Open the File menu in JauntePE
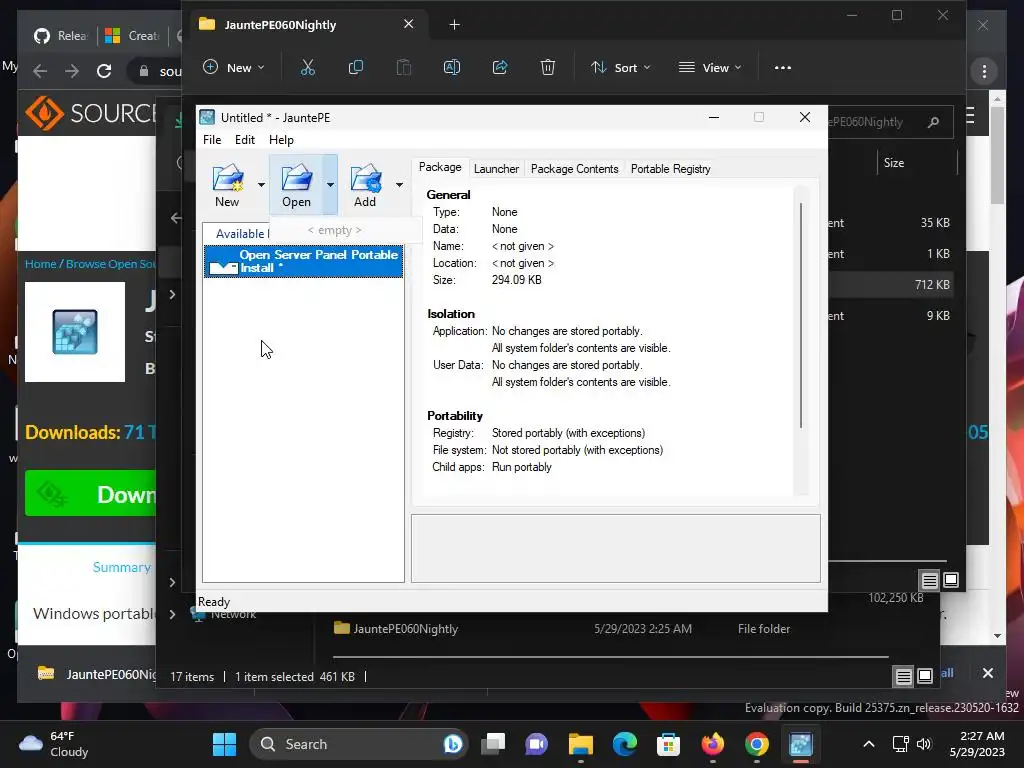Image resolution: width=1024 pixels, height=768 pixels. 212,140
